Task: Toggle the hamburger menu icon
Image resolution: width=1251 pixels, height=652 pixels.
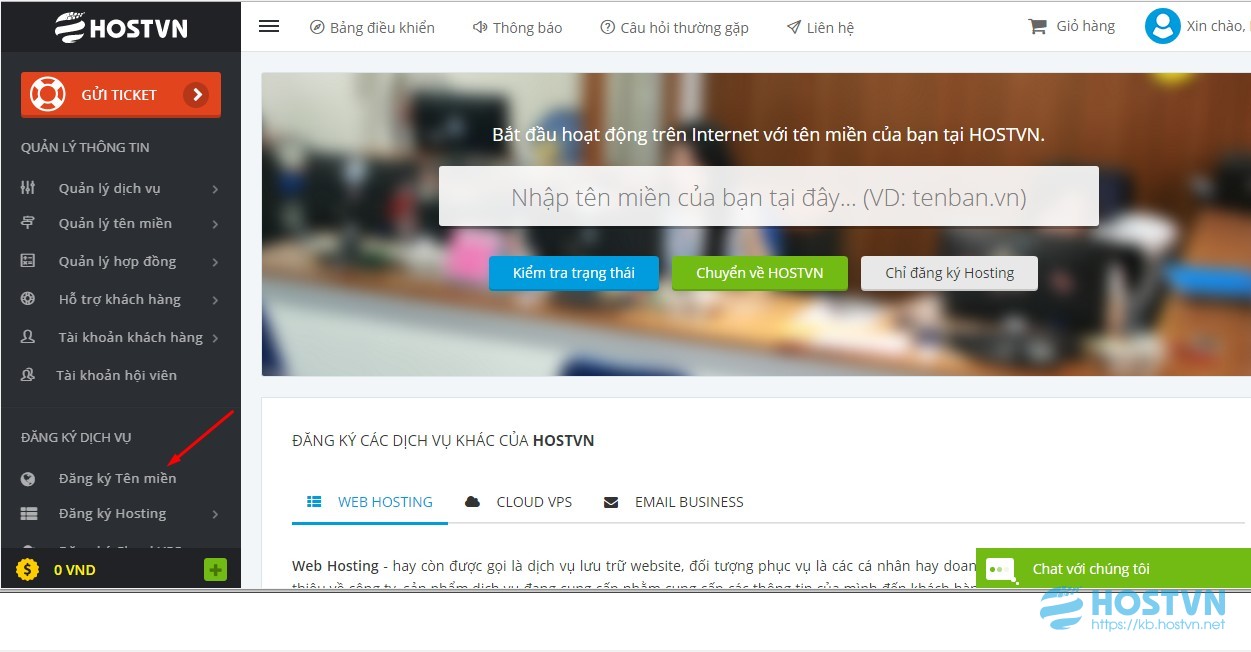Action: point(269,27)
